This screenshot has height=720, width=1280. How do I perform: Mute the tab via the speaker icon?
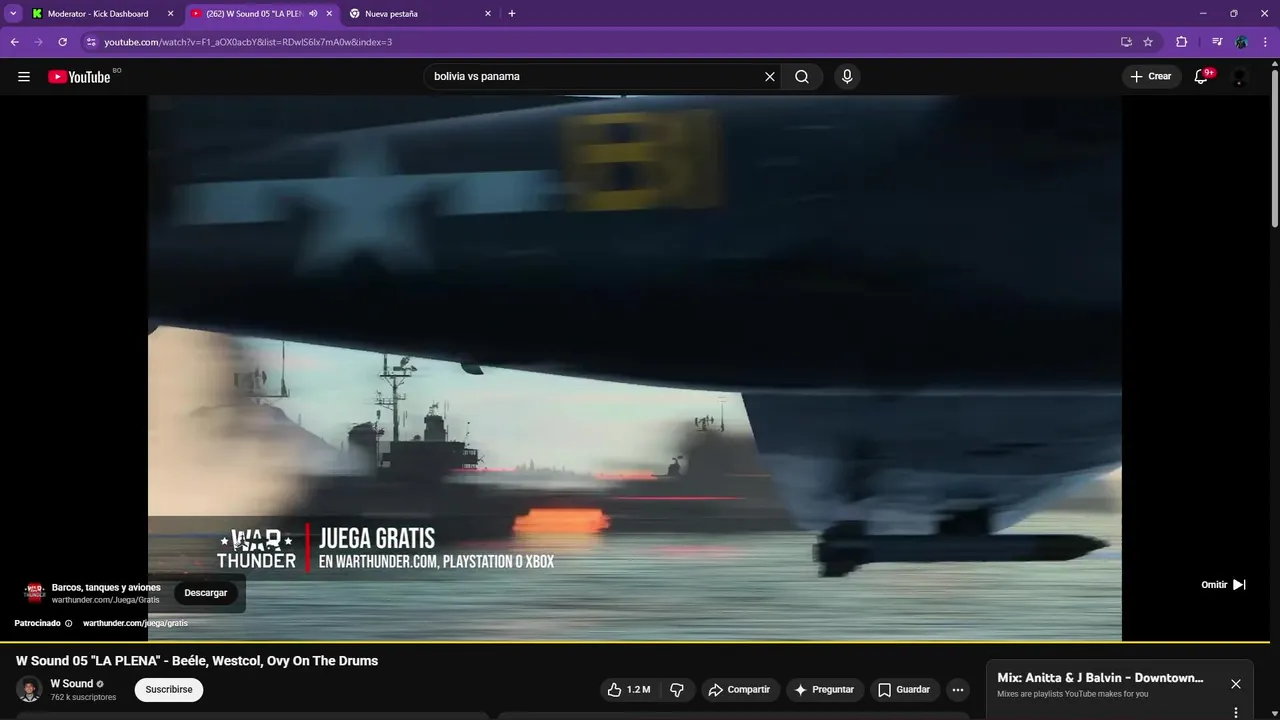(314, 14)
